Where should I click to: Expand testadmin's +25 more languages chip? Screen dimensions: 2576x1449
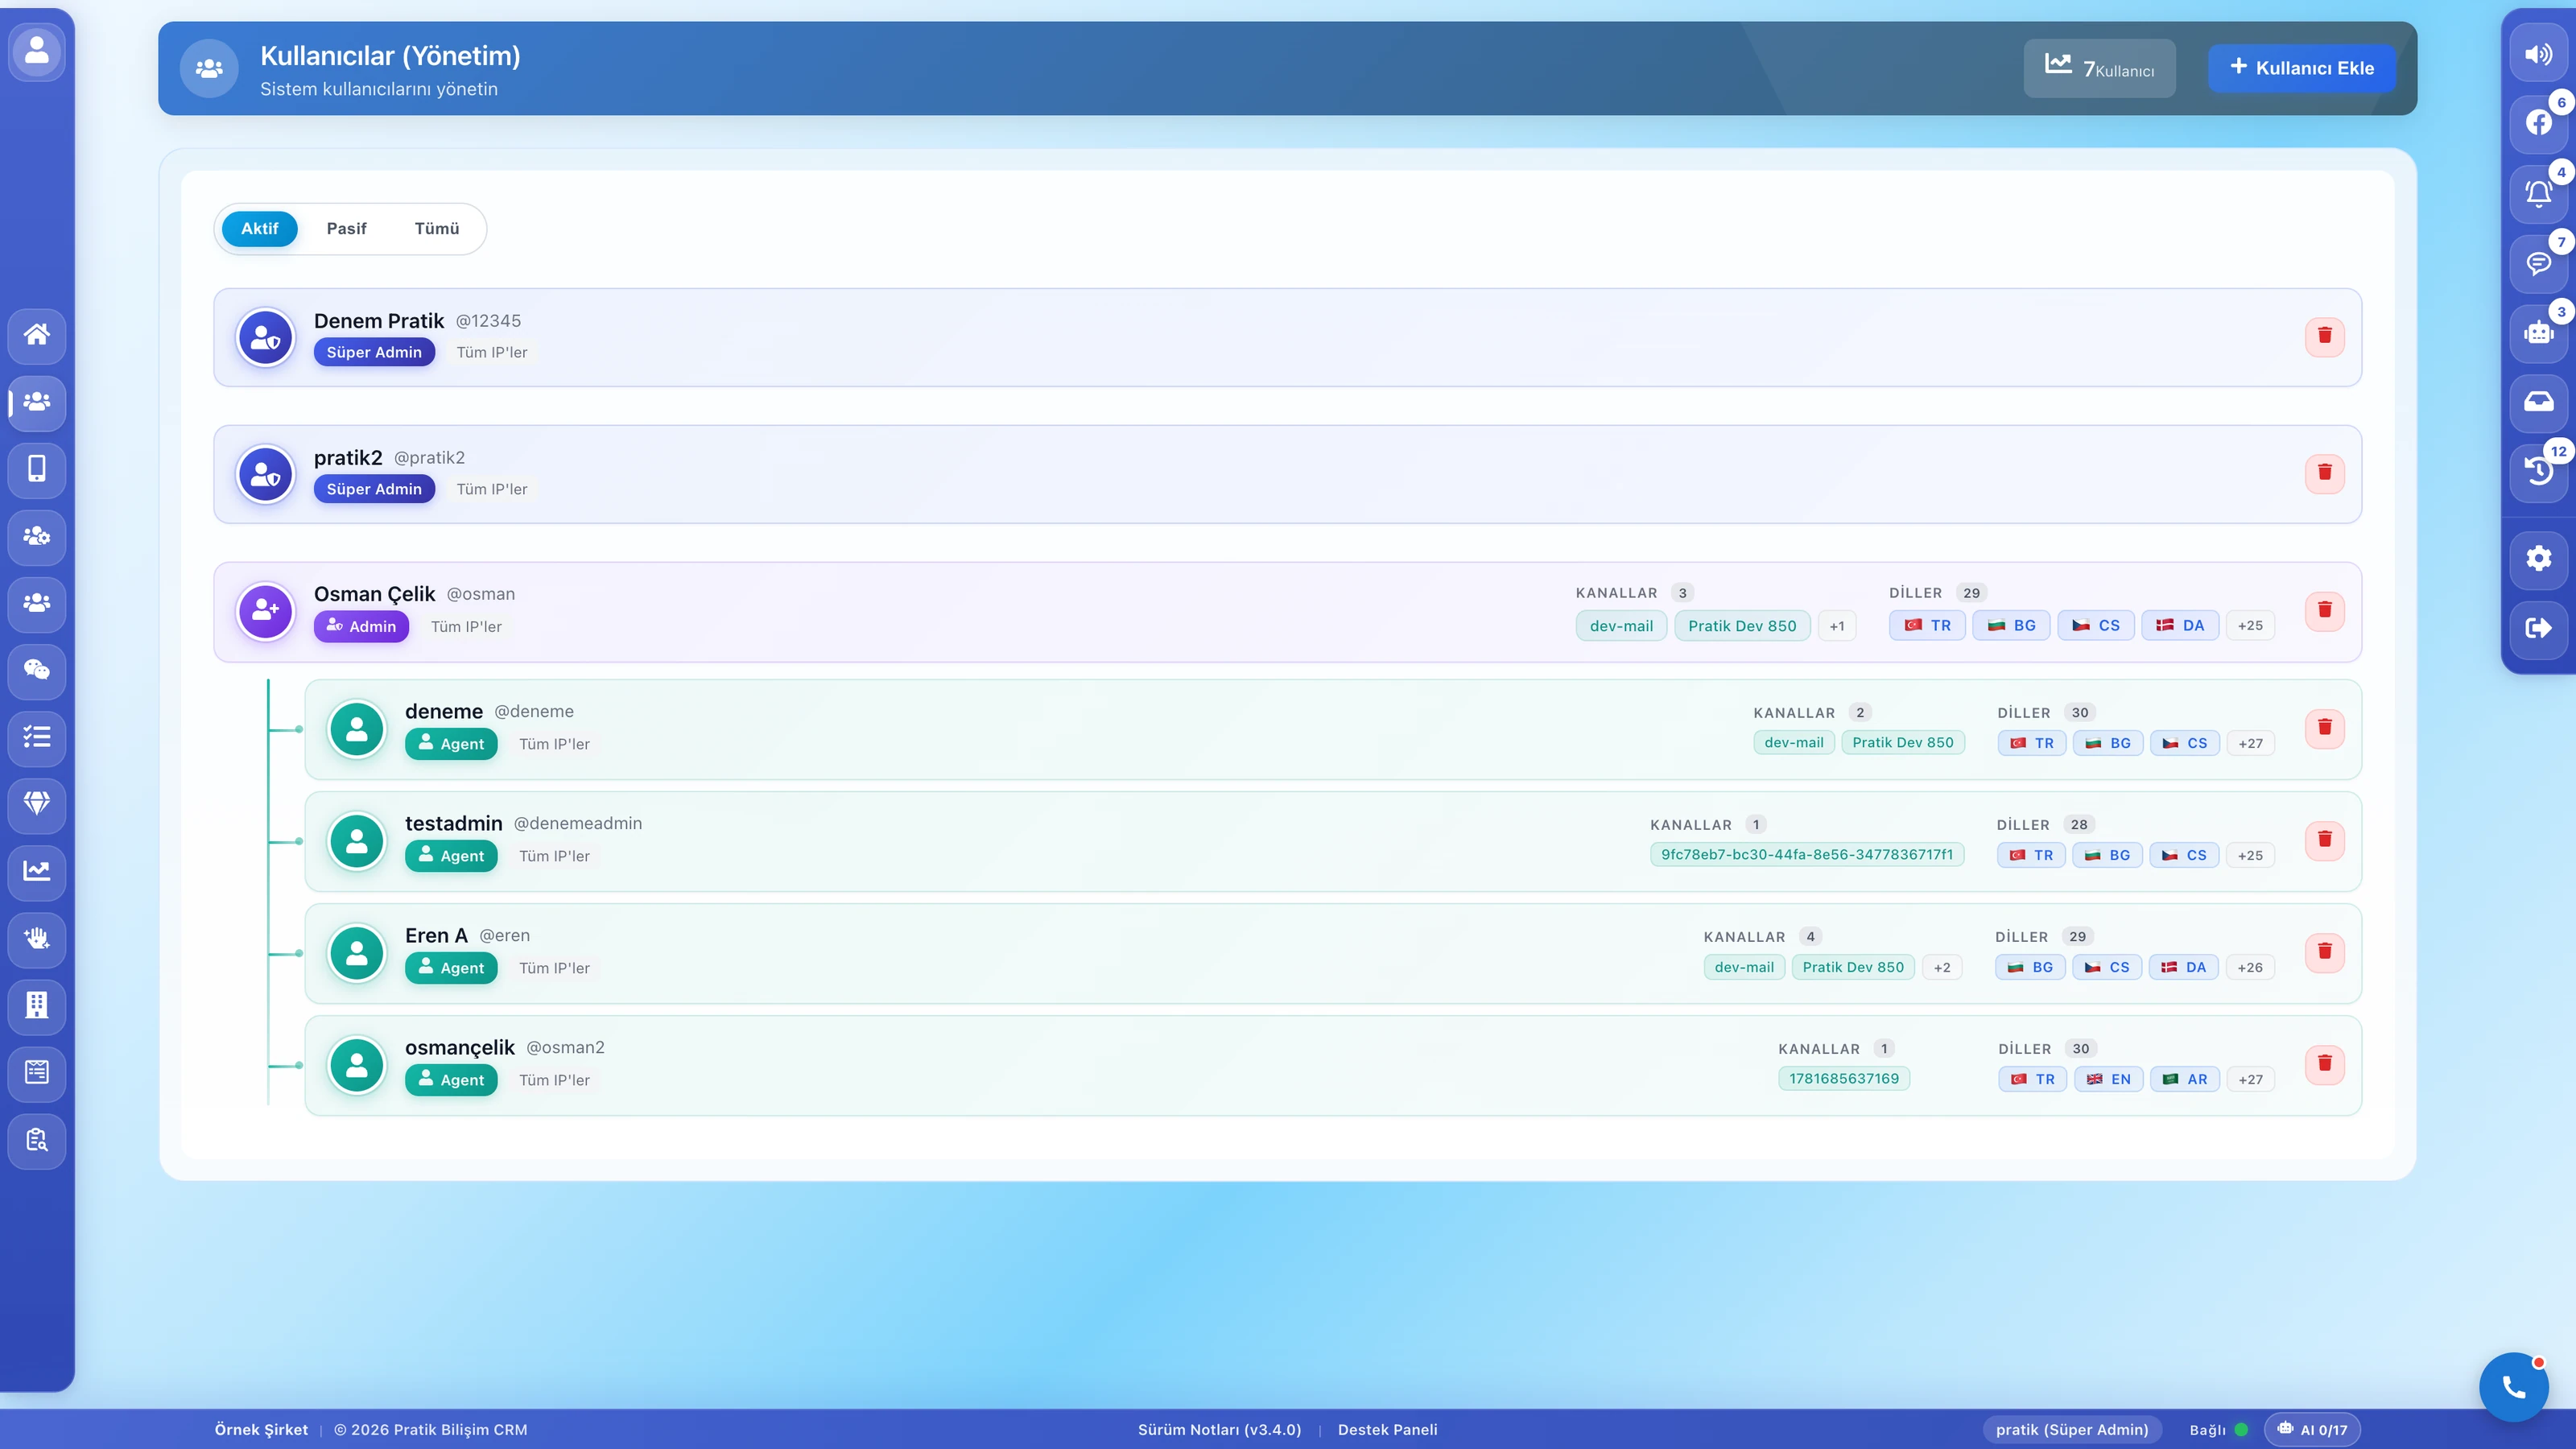pos(2250,855)
